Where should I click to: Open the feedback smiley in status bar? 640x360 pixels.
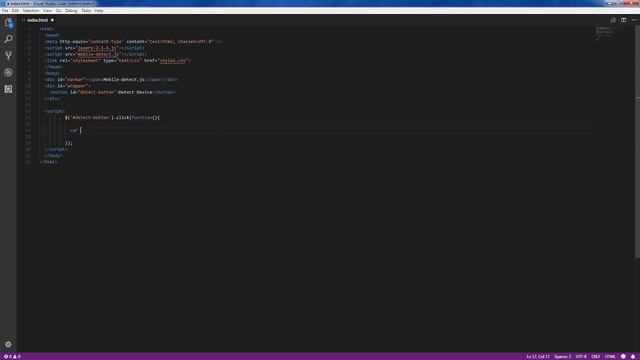tap(623, 357)
